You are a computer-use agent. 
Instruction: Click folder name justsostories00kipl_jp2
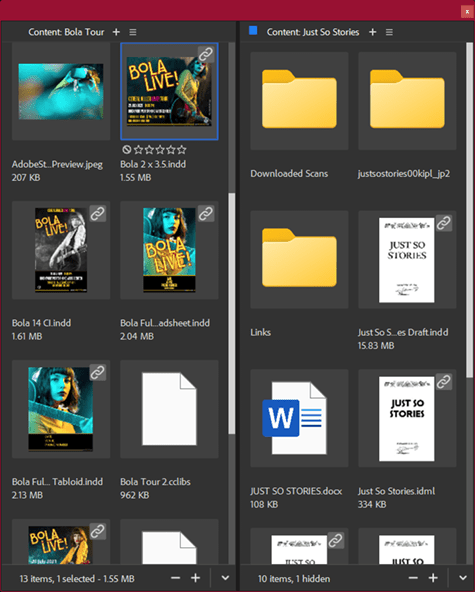[404, 174]
